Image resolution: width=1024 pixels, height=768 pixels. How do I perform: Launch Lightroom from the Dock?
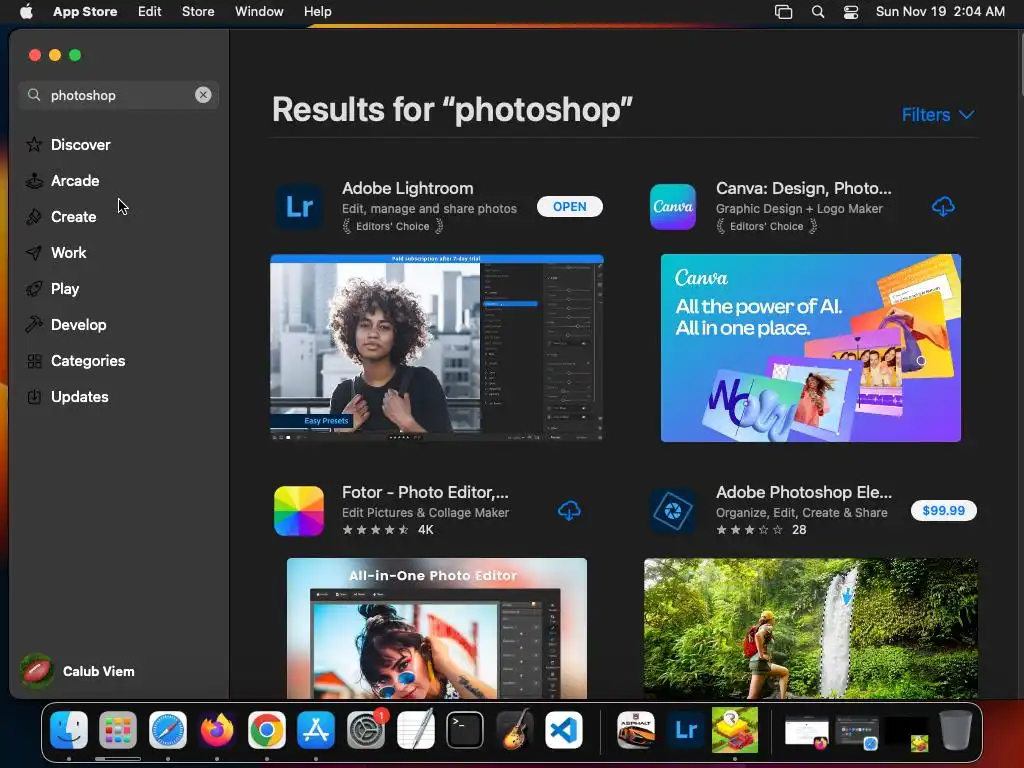[685, 729]
